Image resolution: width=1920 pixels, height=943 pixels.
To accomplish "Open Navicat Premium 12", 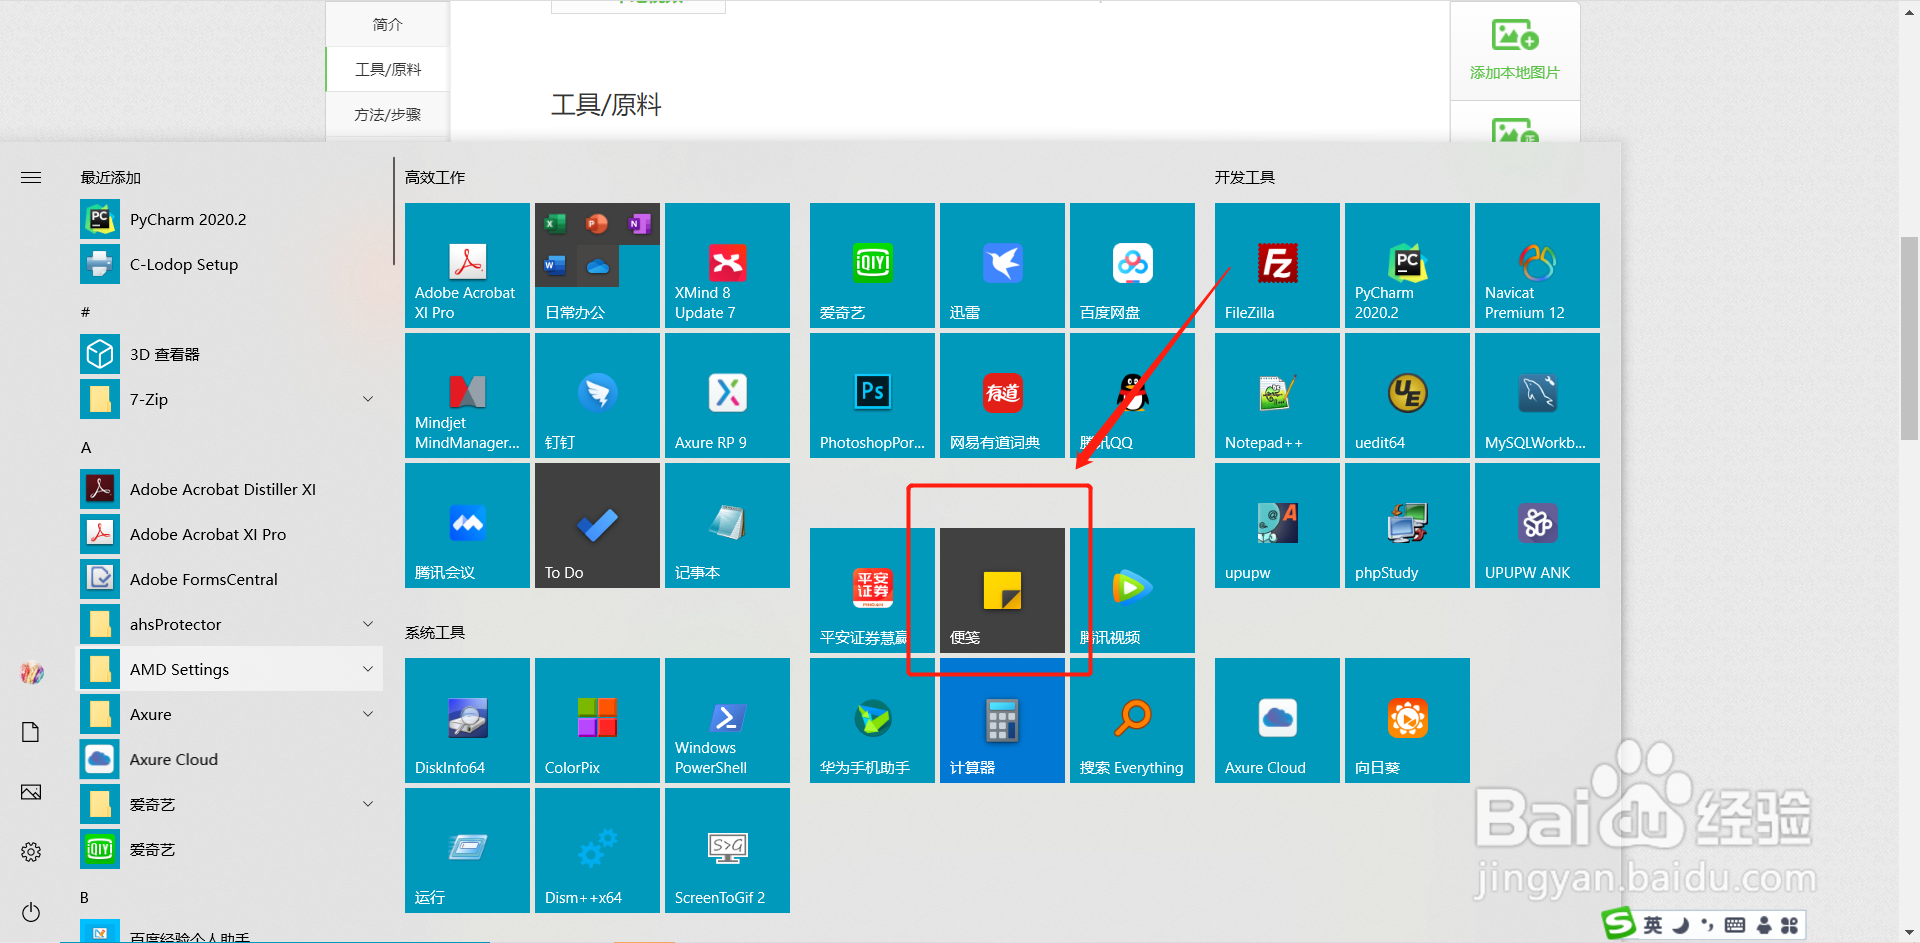I will [1536, 265].
